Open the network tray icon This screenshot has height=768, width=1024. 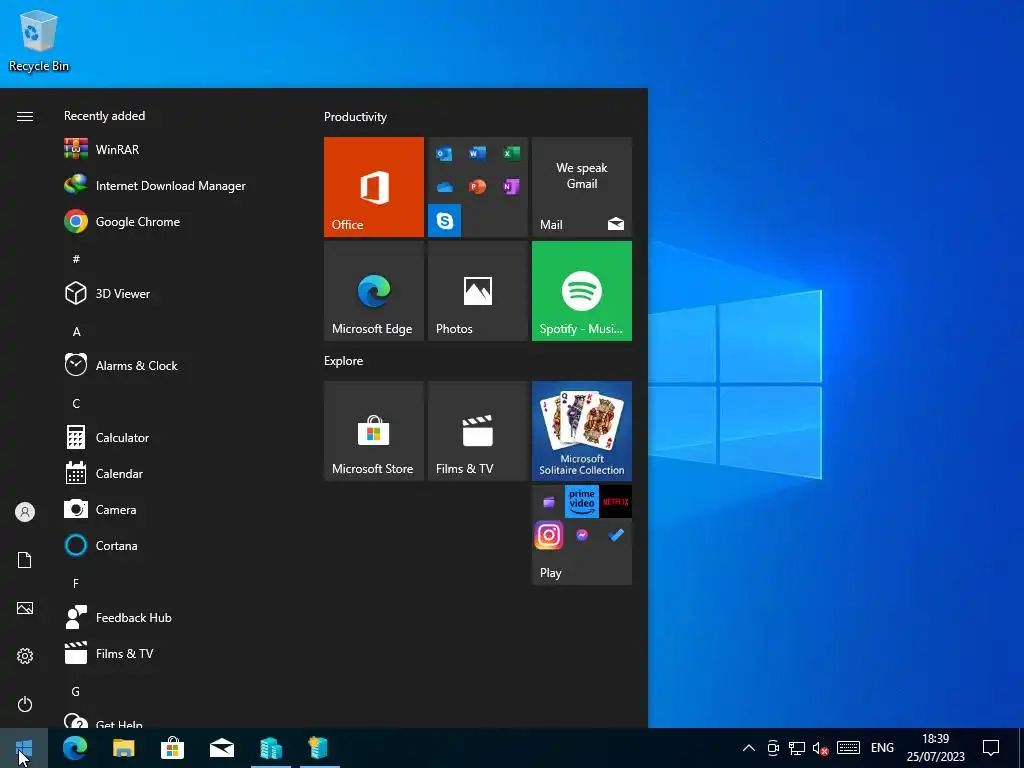click(797, 748)
